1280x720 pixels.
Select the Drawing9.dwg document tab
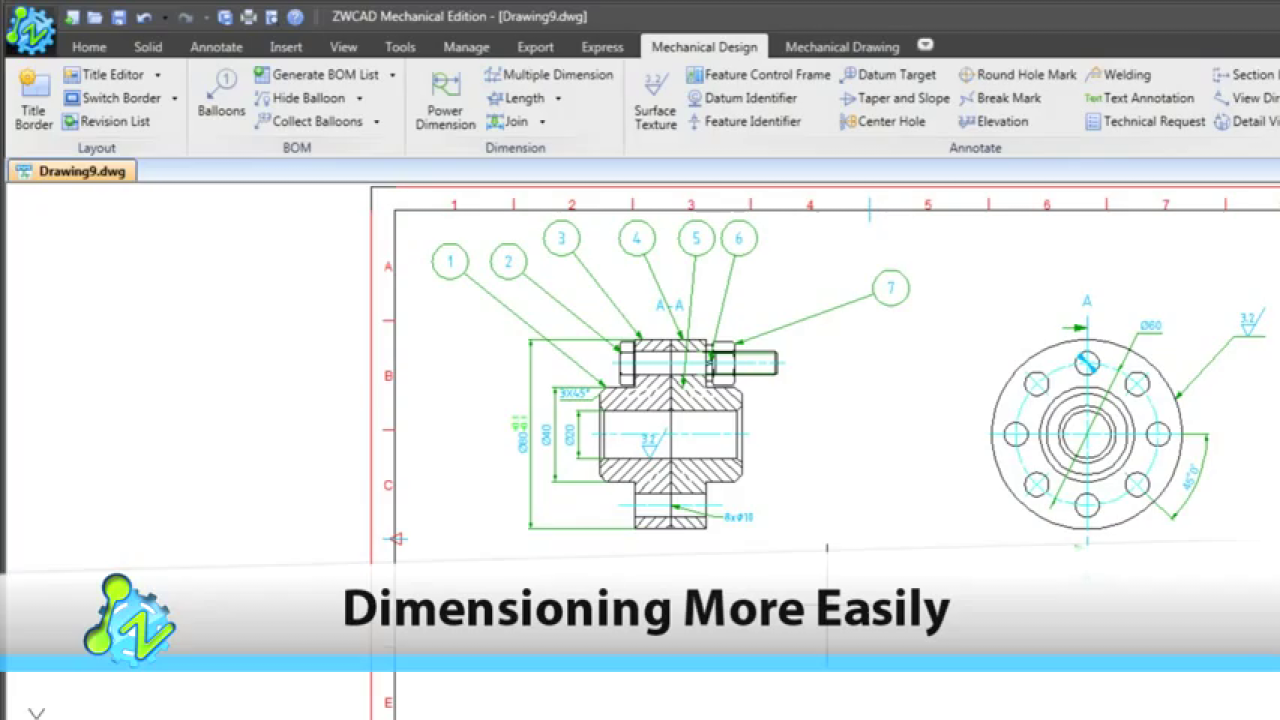point(72,171)
